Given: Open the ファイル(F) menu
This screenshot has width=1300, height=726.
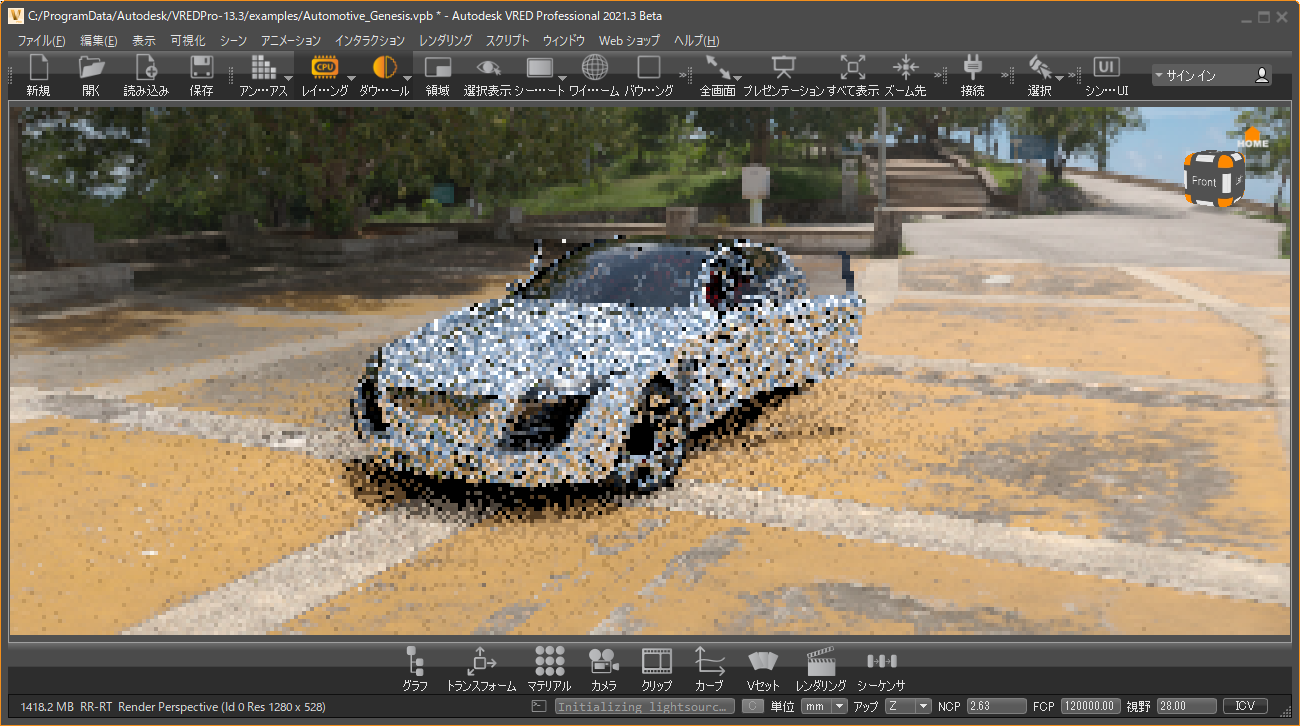Looking at the screenshot, I should (x=41, y=41).
